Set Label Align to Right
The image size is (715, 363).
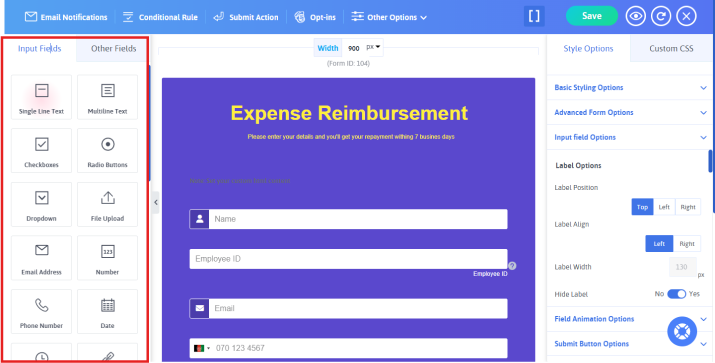(x=687, y=244)
